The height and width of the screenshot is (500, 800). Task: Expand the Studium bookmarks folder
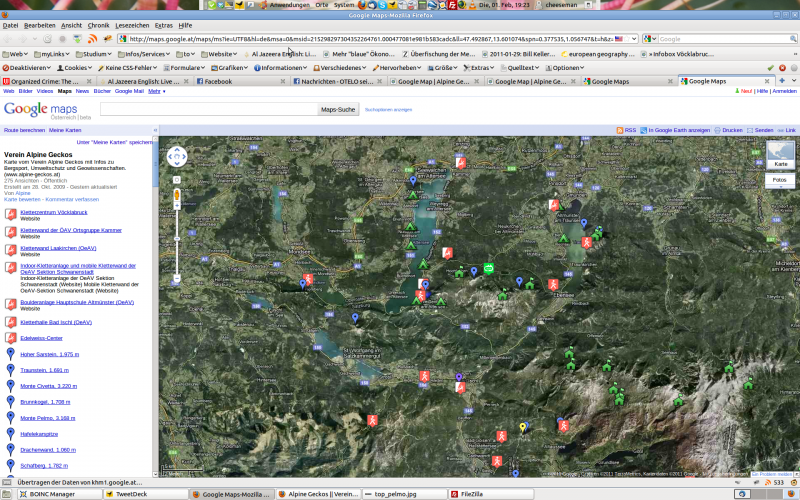click(94, 54)
